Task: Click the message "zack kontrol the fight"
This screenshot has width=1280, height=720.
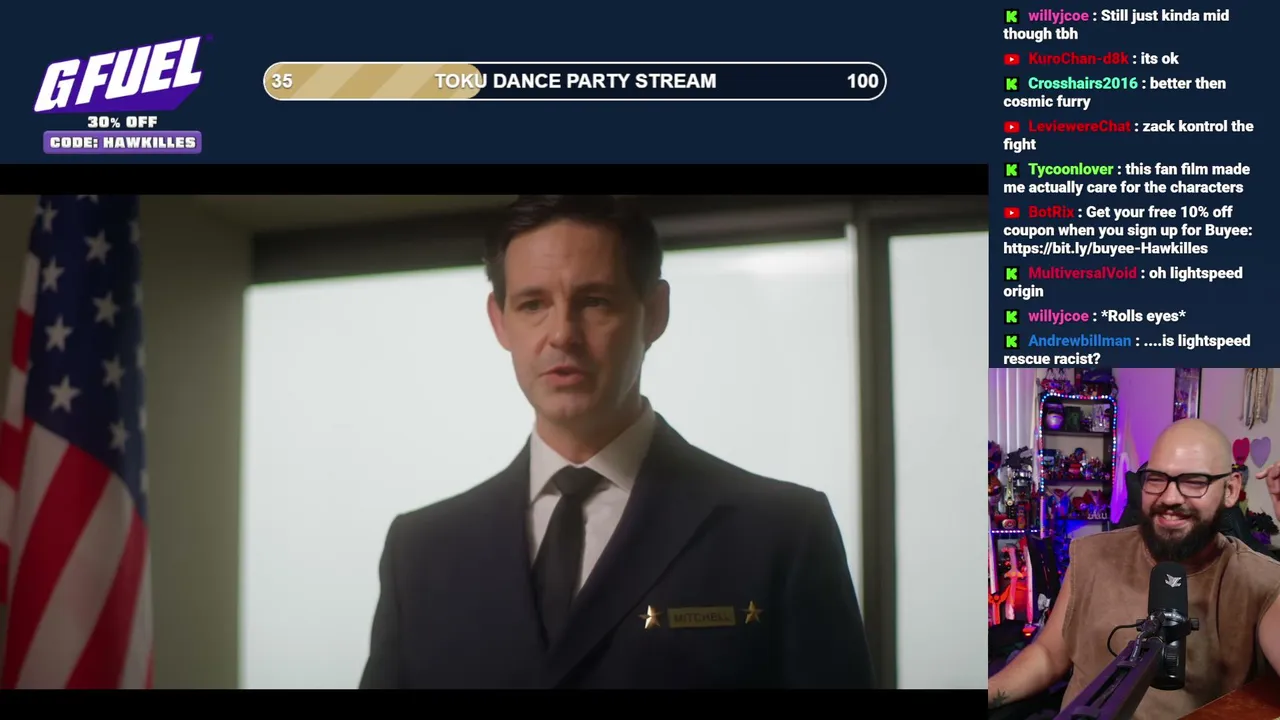Action: pos(1128,136)
